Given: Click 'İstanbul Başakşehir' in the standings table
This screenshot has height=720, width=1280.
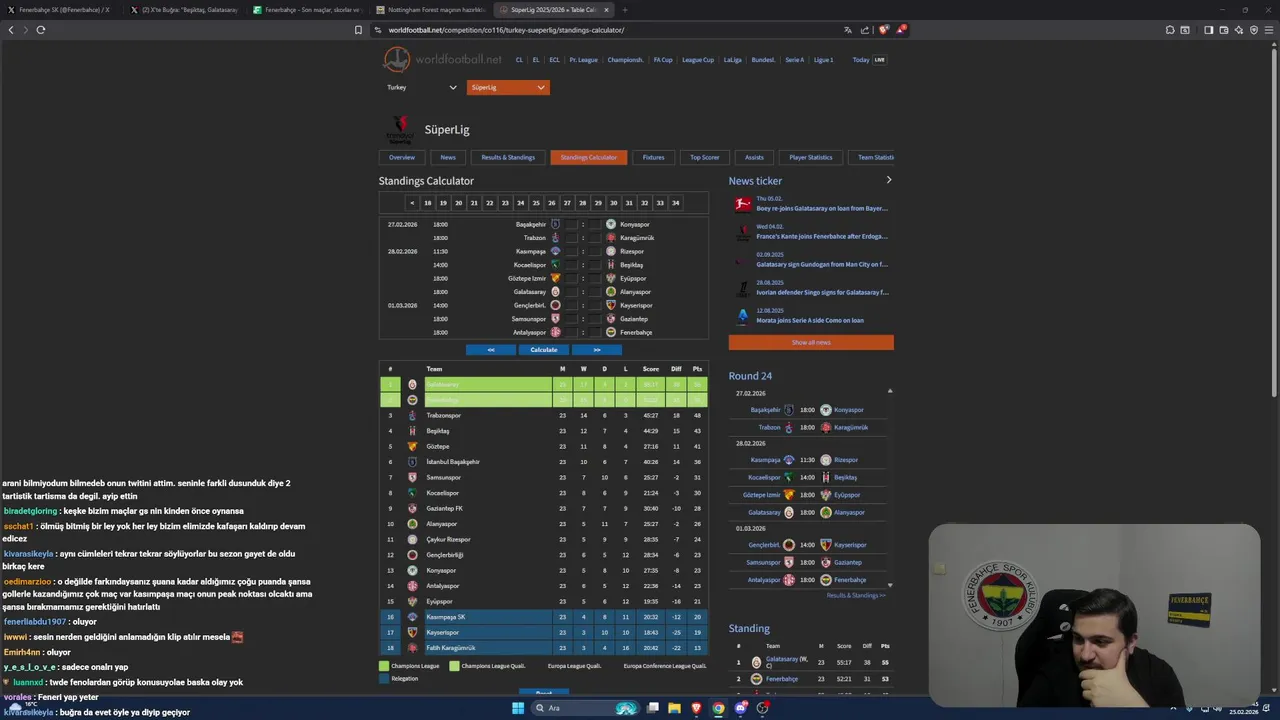Looking at the screenshot, I should [x=453, y=462].
